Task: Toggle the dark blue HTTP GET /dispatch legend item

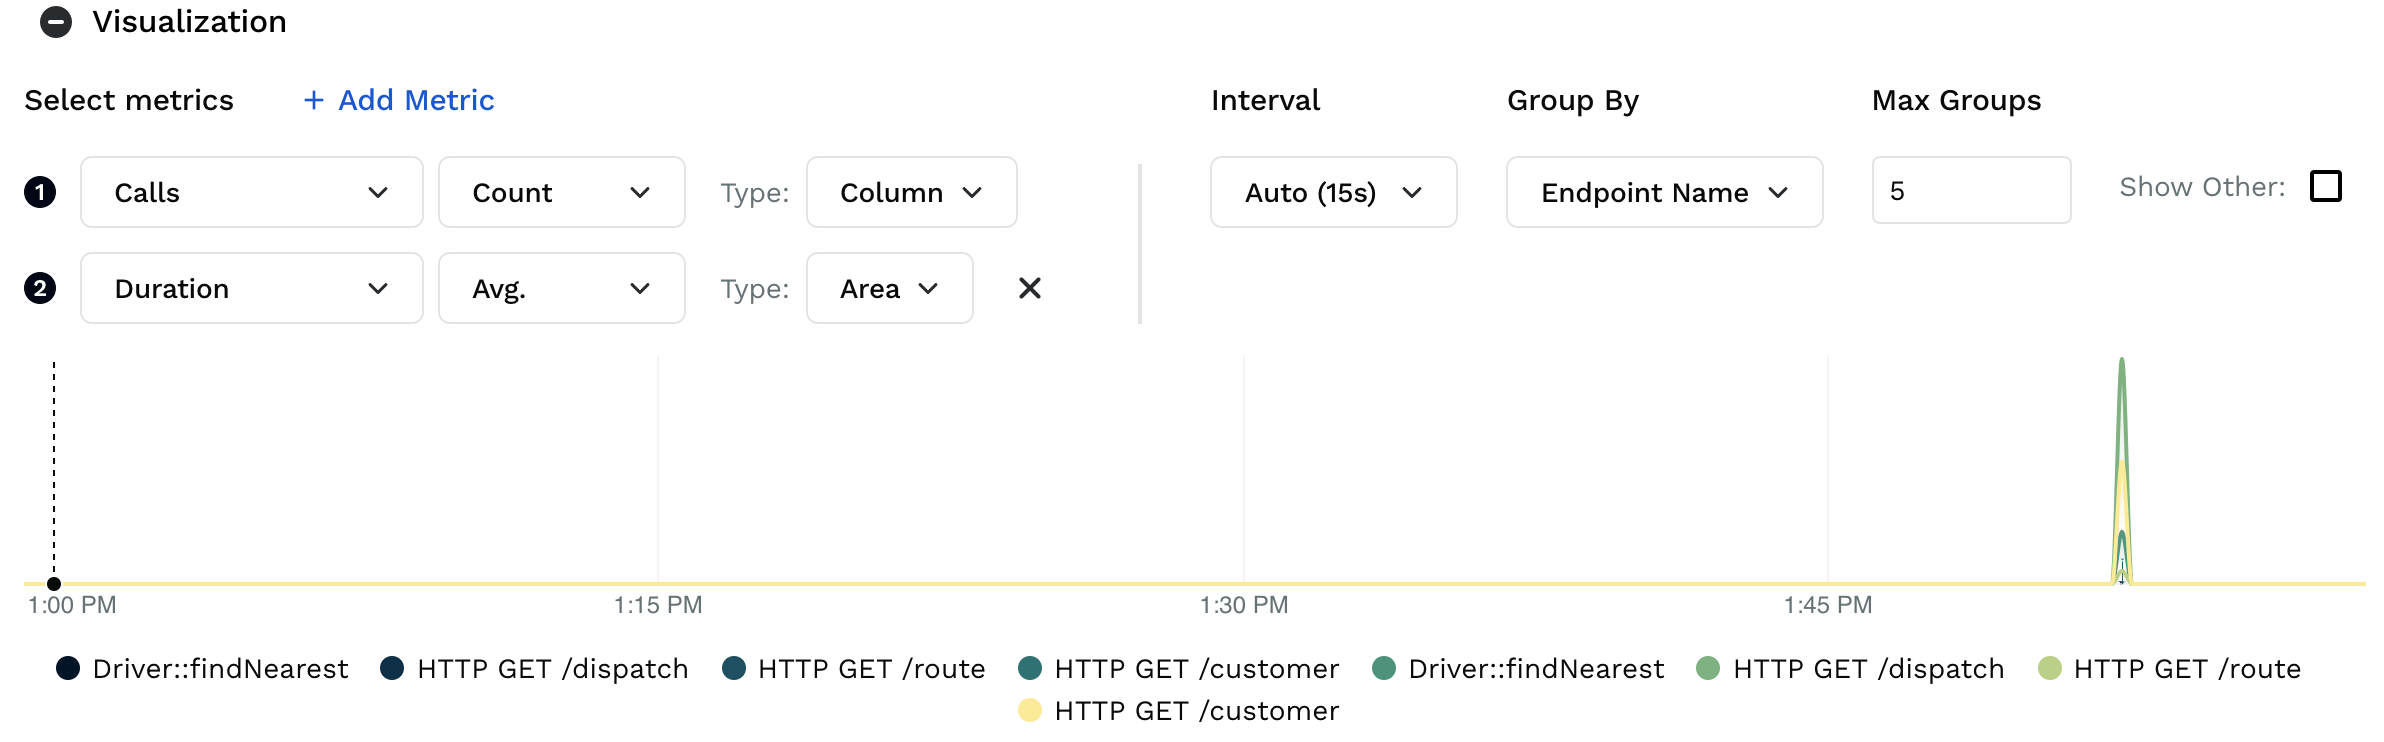Action: point(537,668)
